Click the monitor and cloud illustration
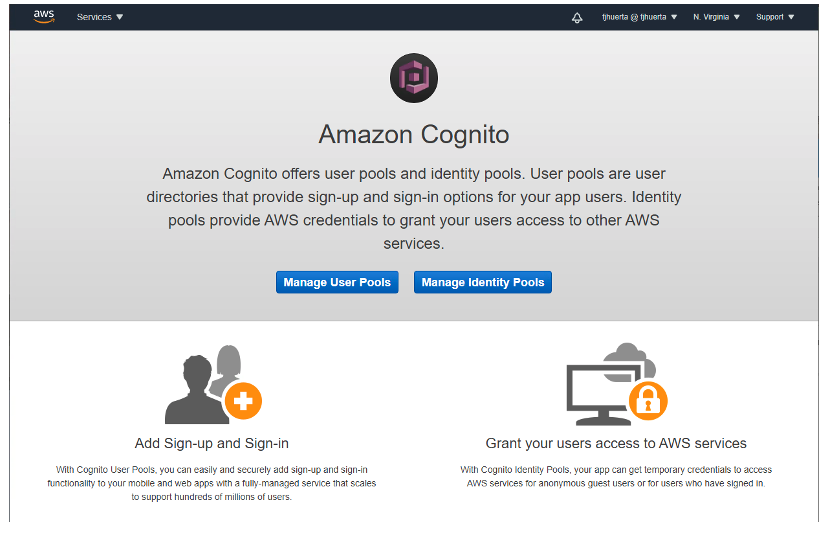 click(616, 384)
